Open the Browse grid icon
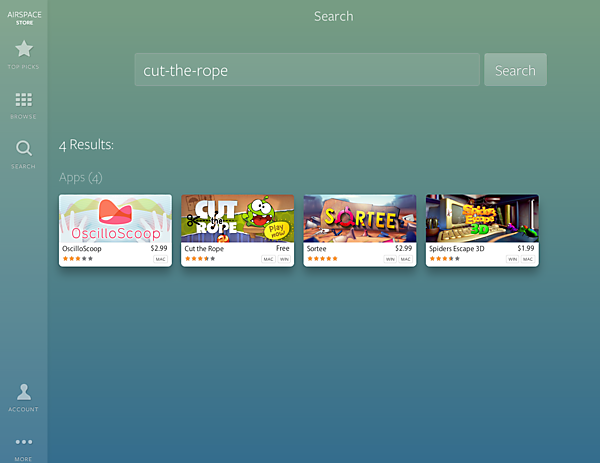The width and height of the screenshot is (600, 463). click(24, 99)
